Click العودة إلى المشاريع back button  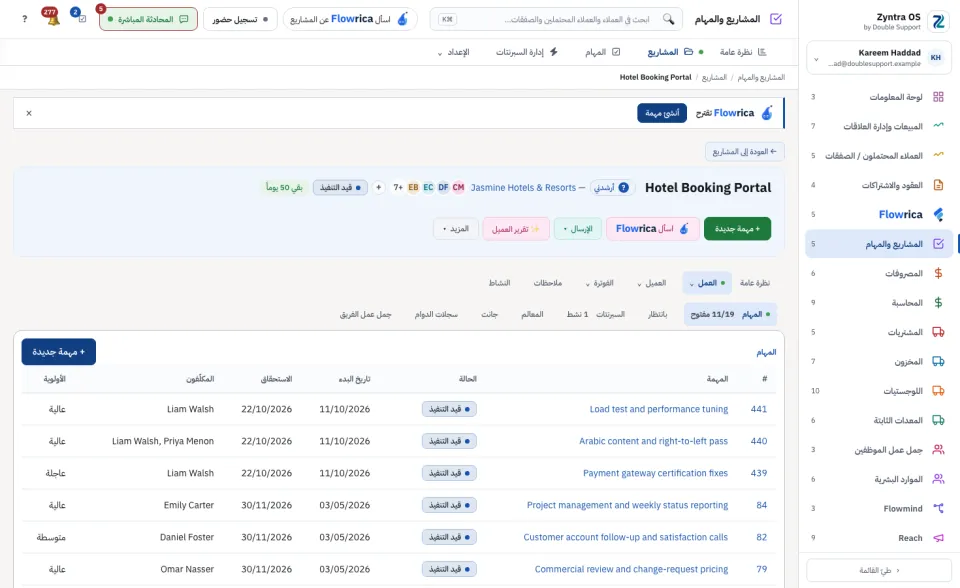point(744,151)
